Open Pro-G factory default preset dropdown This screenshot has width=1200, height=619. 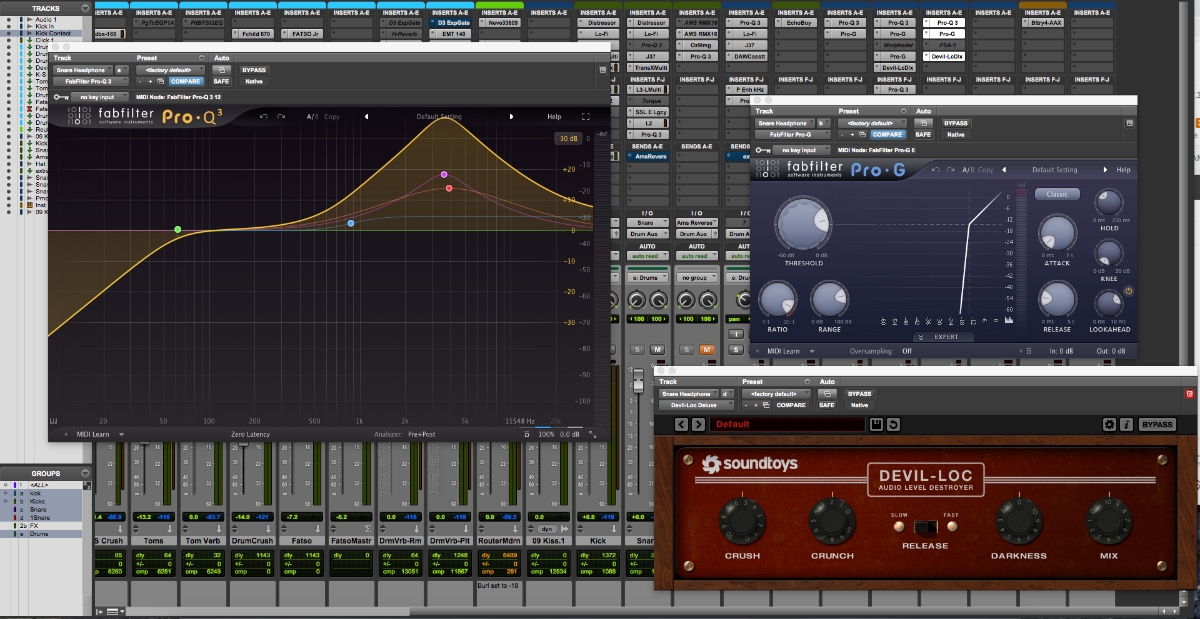coord(872,123)
